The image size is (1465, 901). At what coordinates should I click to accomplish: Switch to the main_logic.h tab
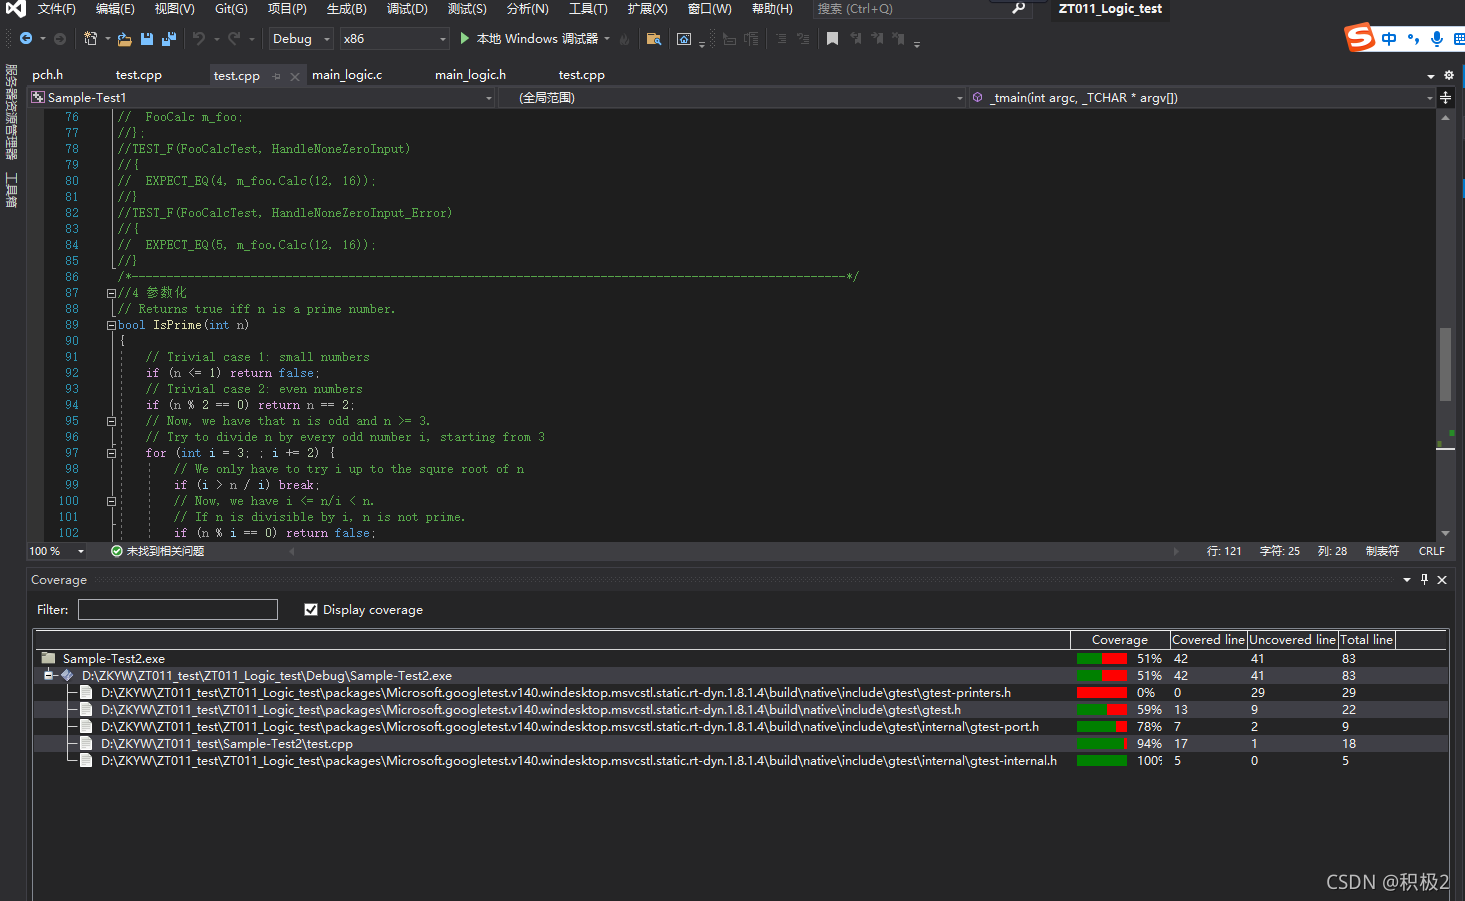tap(470, 75)
